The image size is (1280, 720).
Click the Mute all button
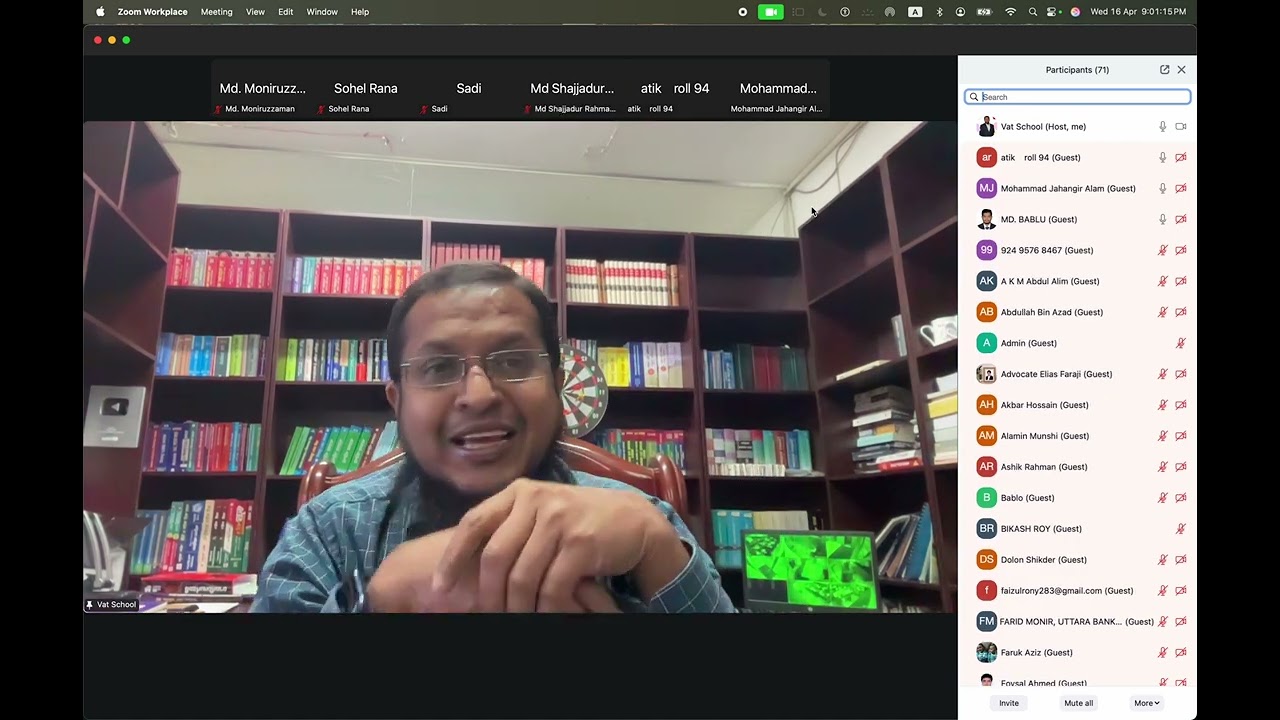[1078, 703]
